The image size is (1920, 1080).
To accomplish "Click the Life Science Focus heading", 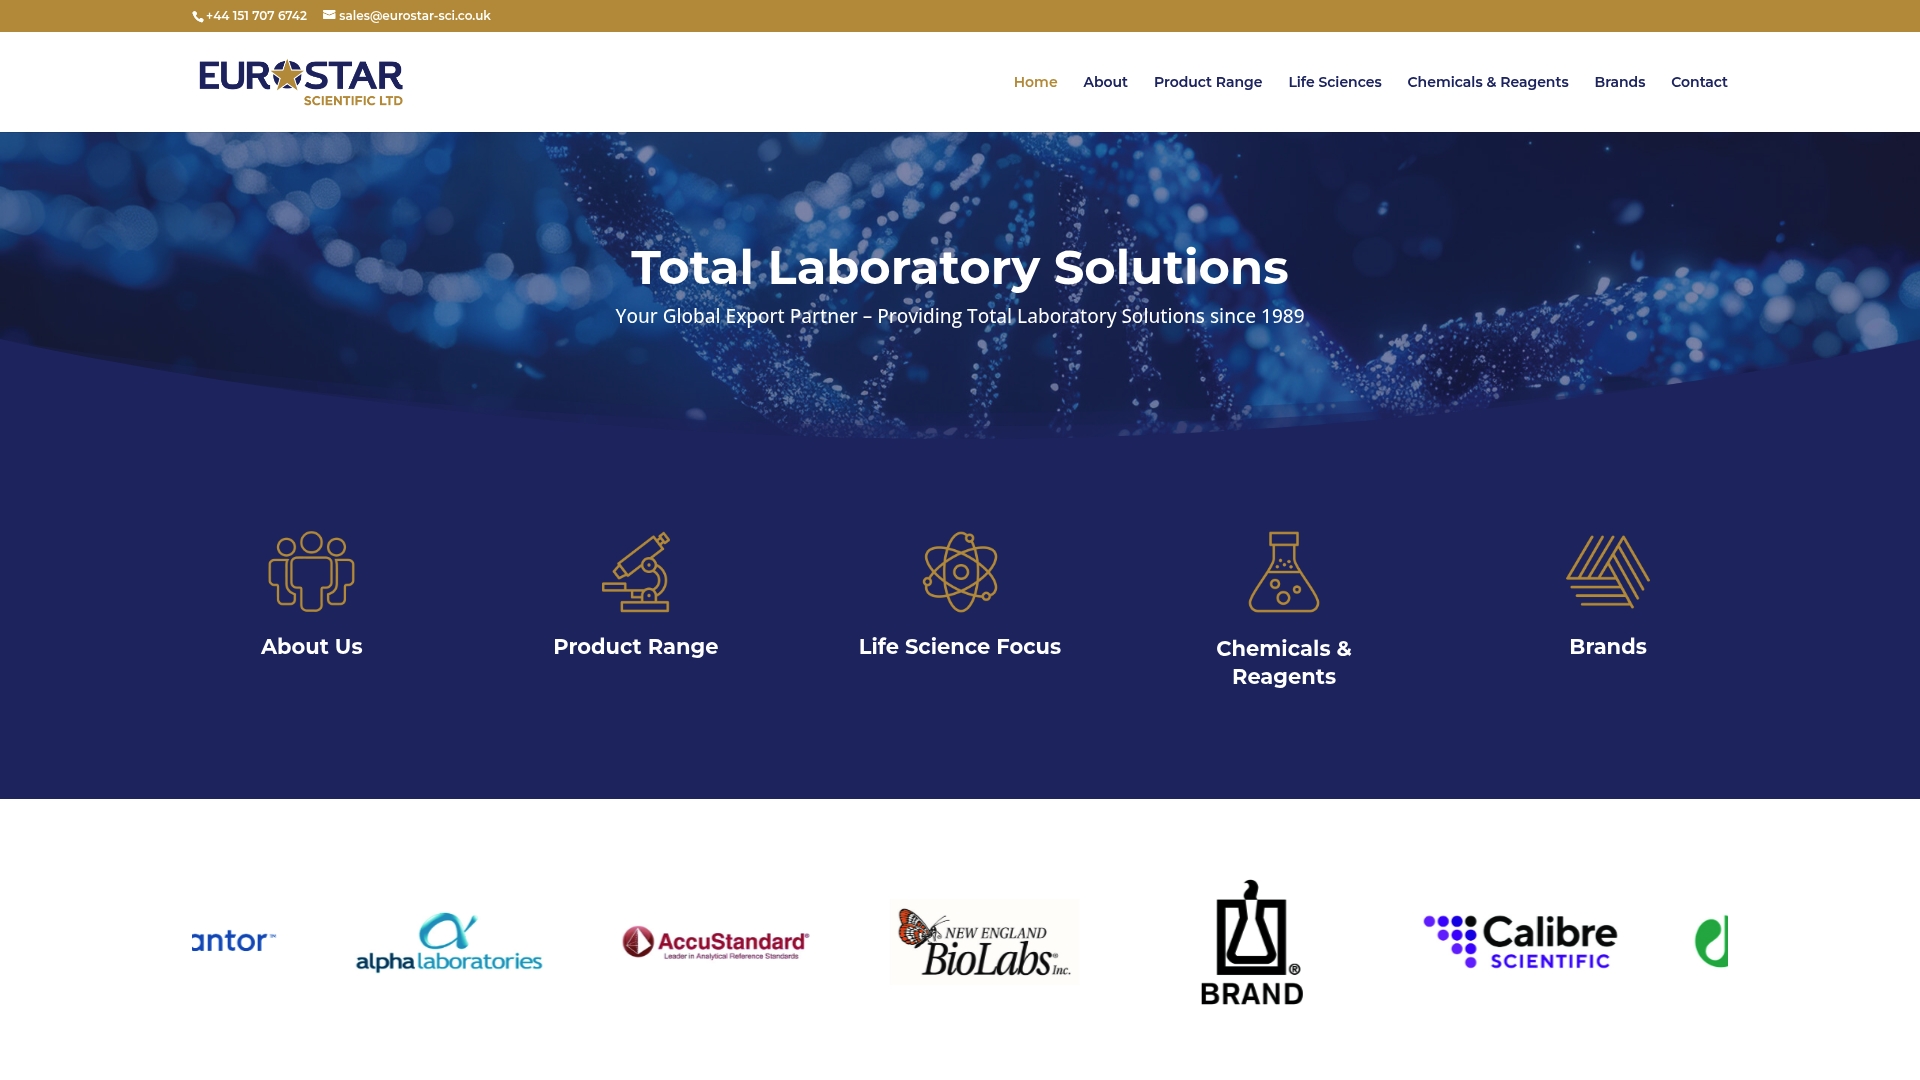I will [x=960, y=647].
